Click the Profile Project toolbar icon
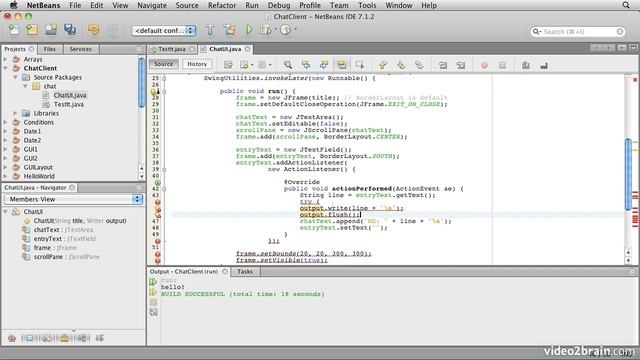Image resolution: width=640 pixels, height=360 pixels. point(286,29)
